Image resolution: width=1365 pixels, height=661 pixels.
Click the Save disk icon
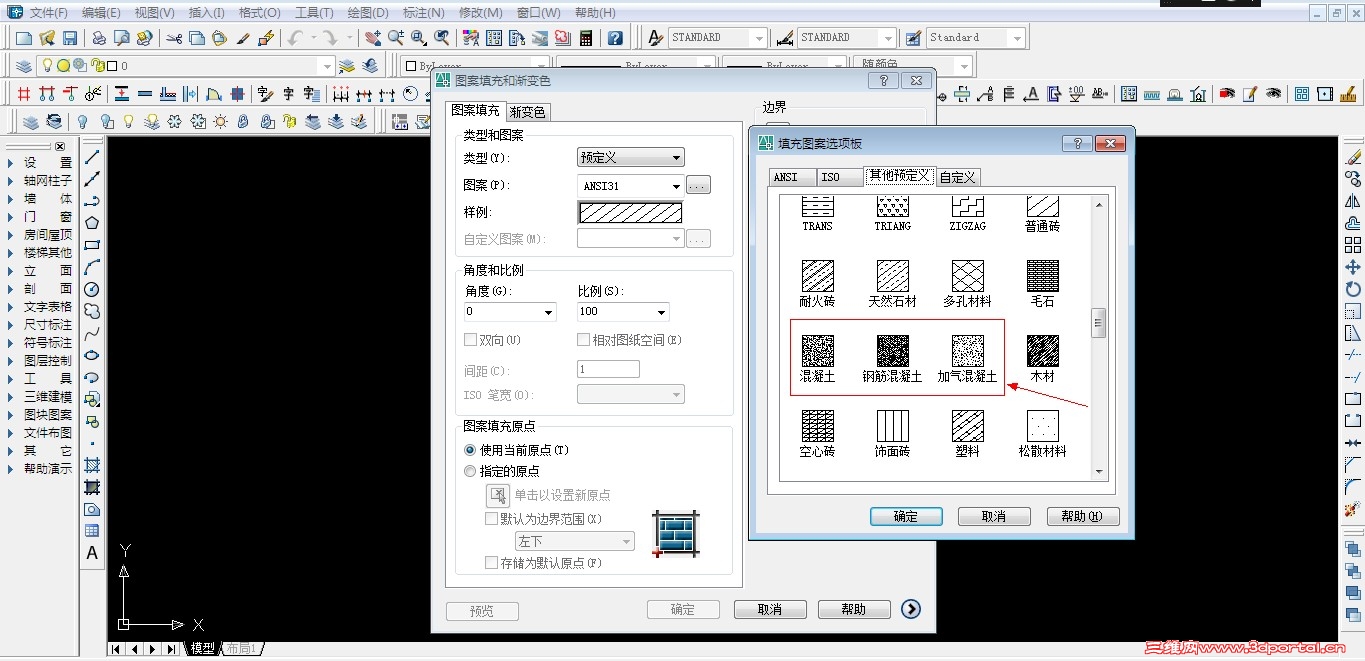pos(70,38)
